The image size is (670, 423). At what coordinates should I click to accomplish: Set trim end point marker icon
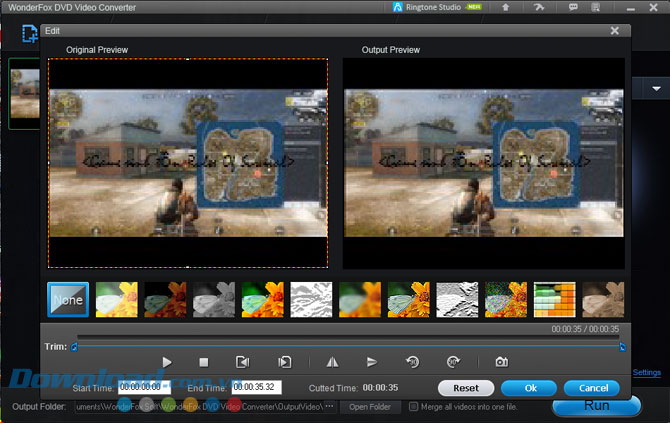[x=285, y=362]
